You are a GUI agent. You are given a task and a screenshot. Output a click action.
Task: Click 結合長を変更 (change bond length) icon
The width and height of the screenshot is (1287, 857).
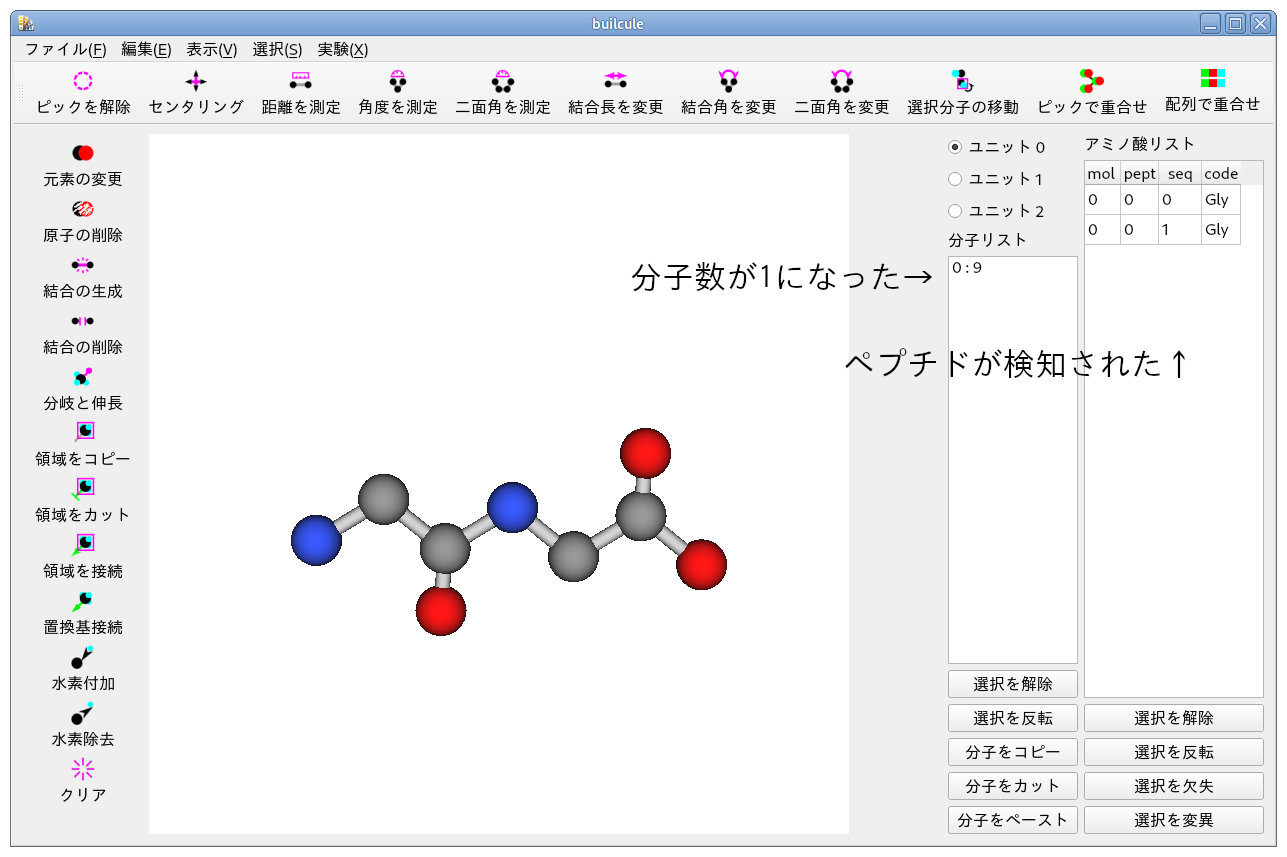[615, 94]
